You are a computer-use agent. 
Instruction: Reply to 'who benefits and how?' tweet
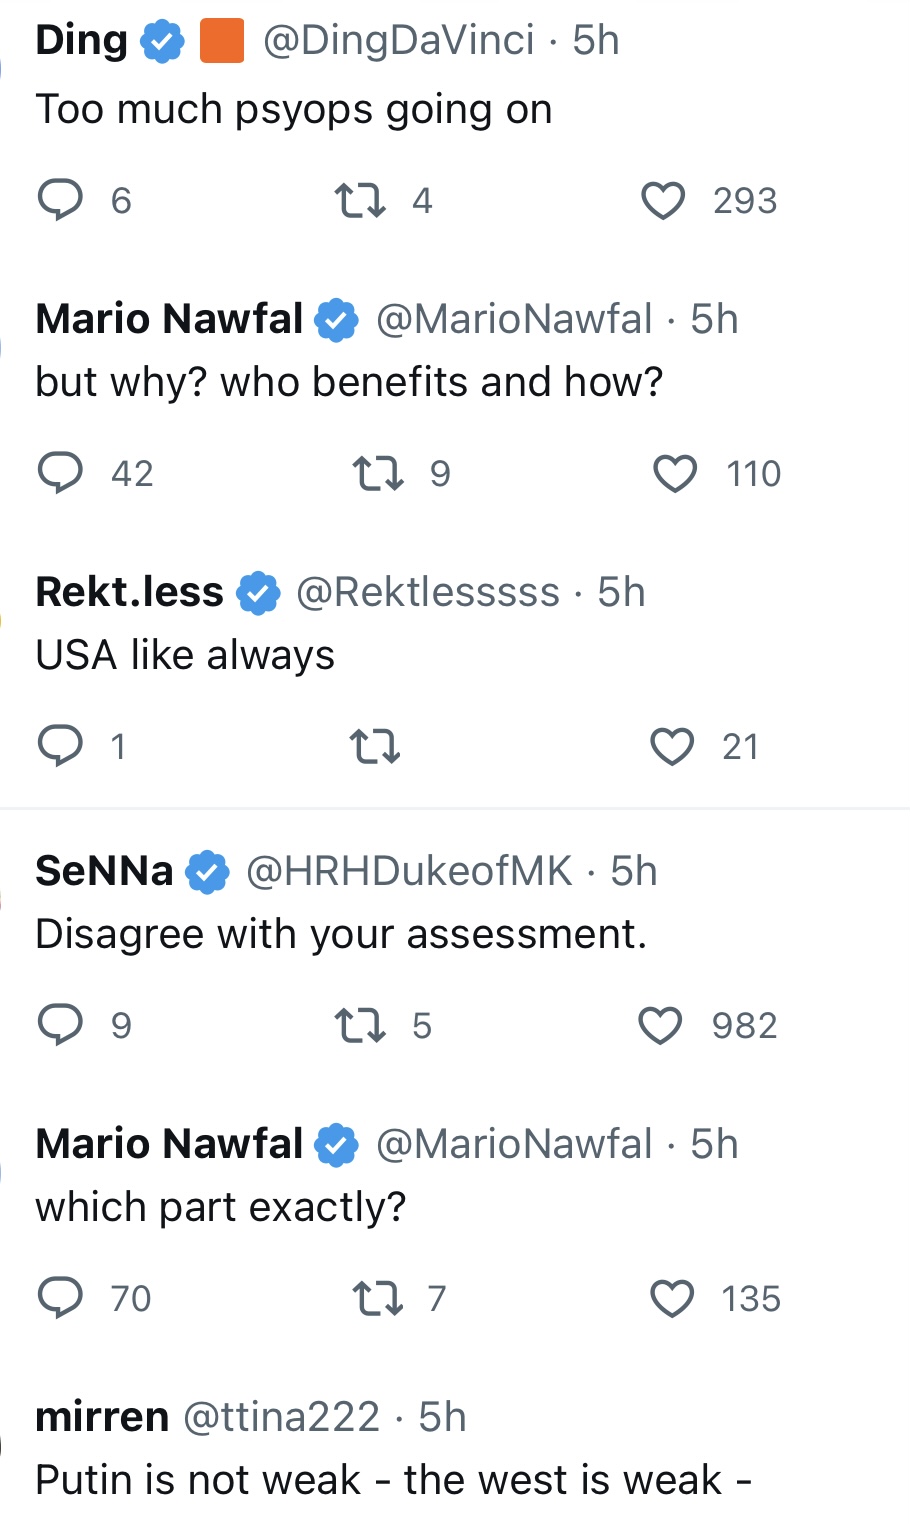click(x=60, y=473)
